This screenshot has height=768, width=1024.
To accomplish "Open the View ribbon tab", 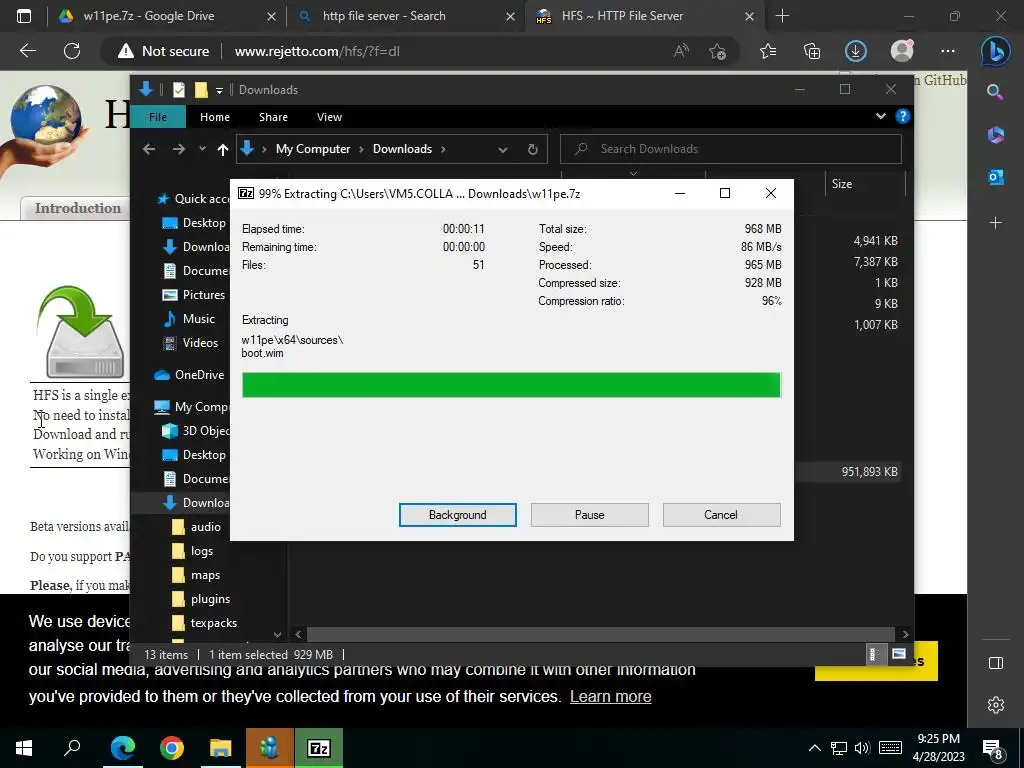I will click(329, 117).
